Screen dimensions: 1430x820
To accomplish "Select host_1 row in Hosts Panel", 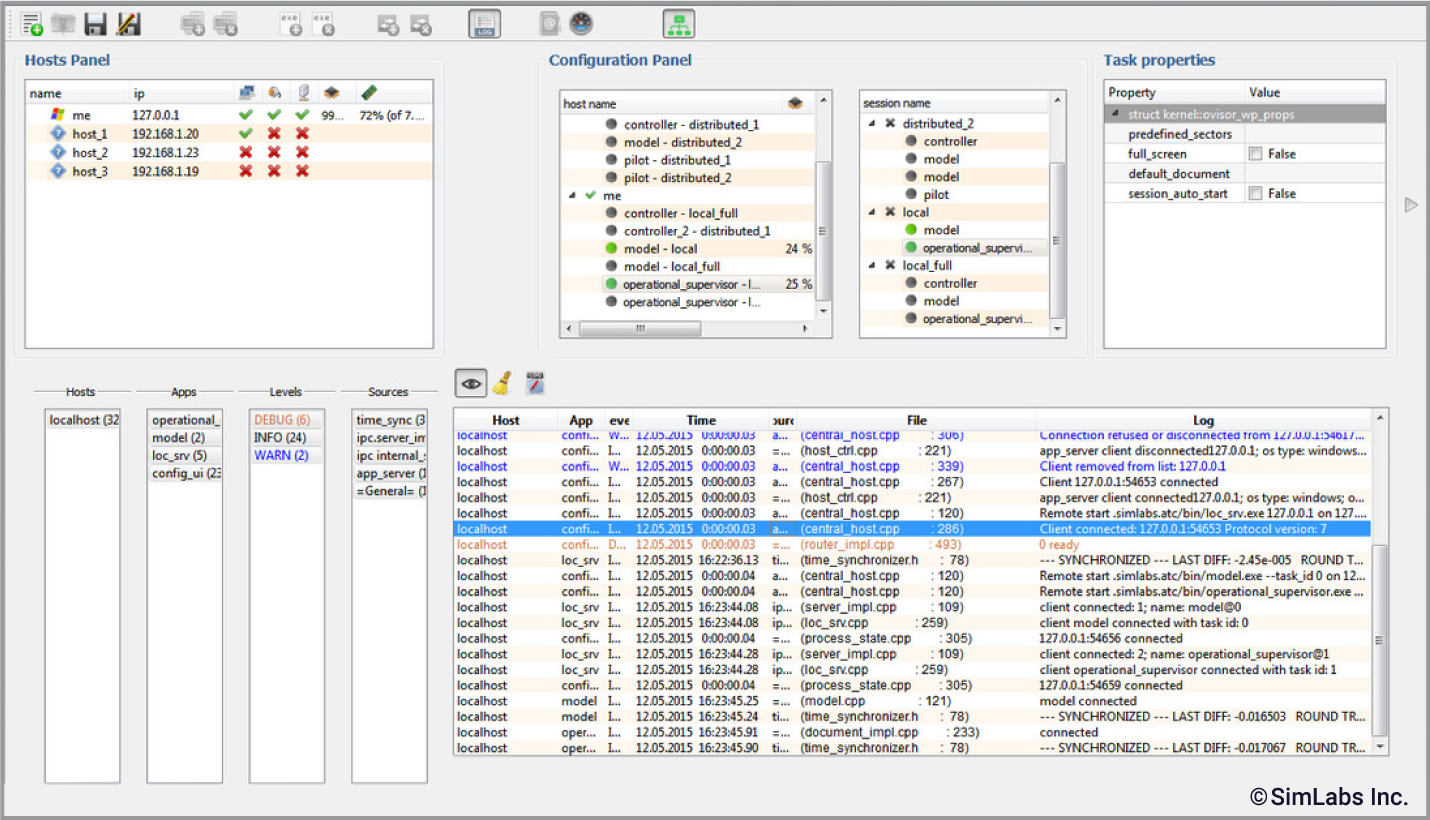I will pyautogui.click(x=90, y=134).
